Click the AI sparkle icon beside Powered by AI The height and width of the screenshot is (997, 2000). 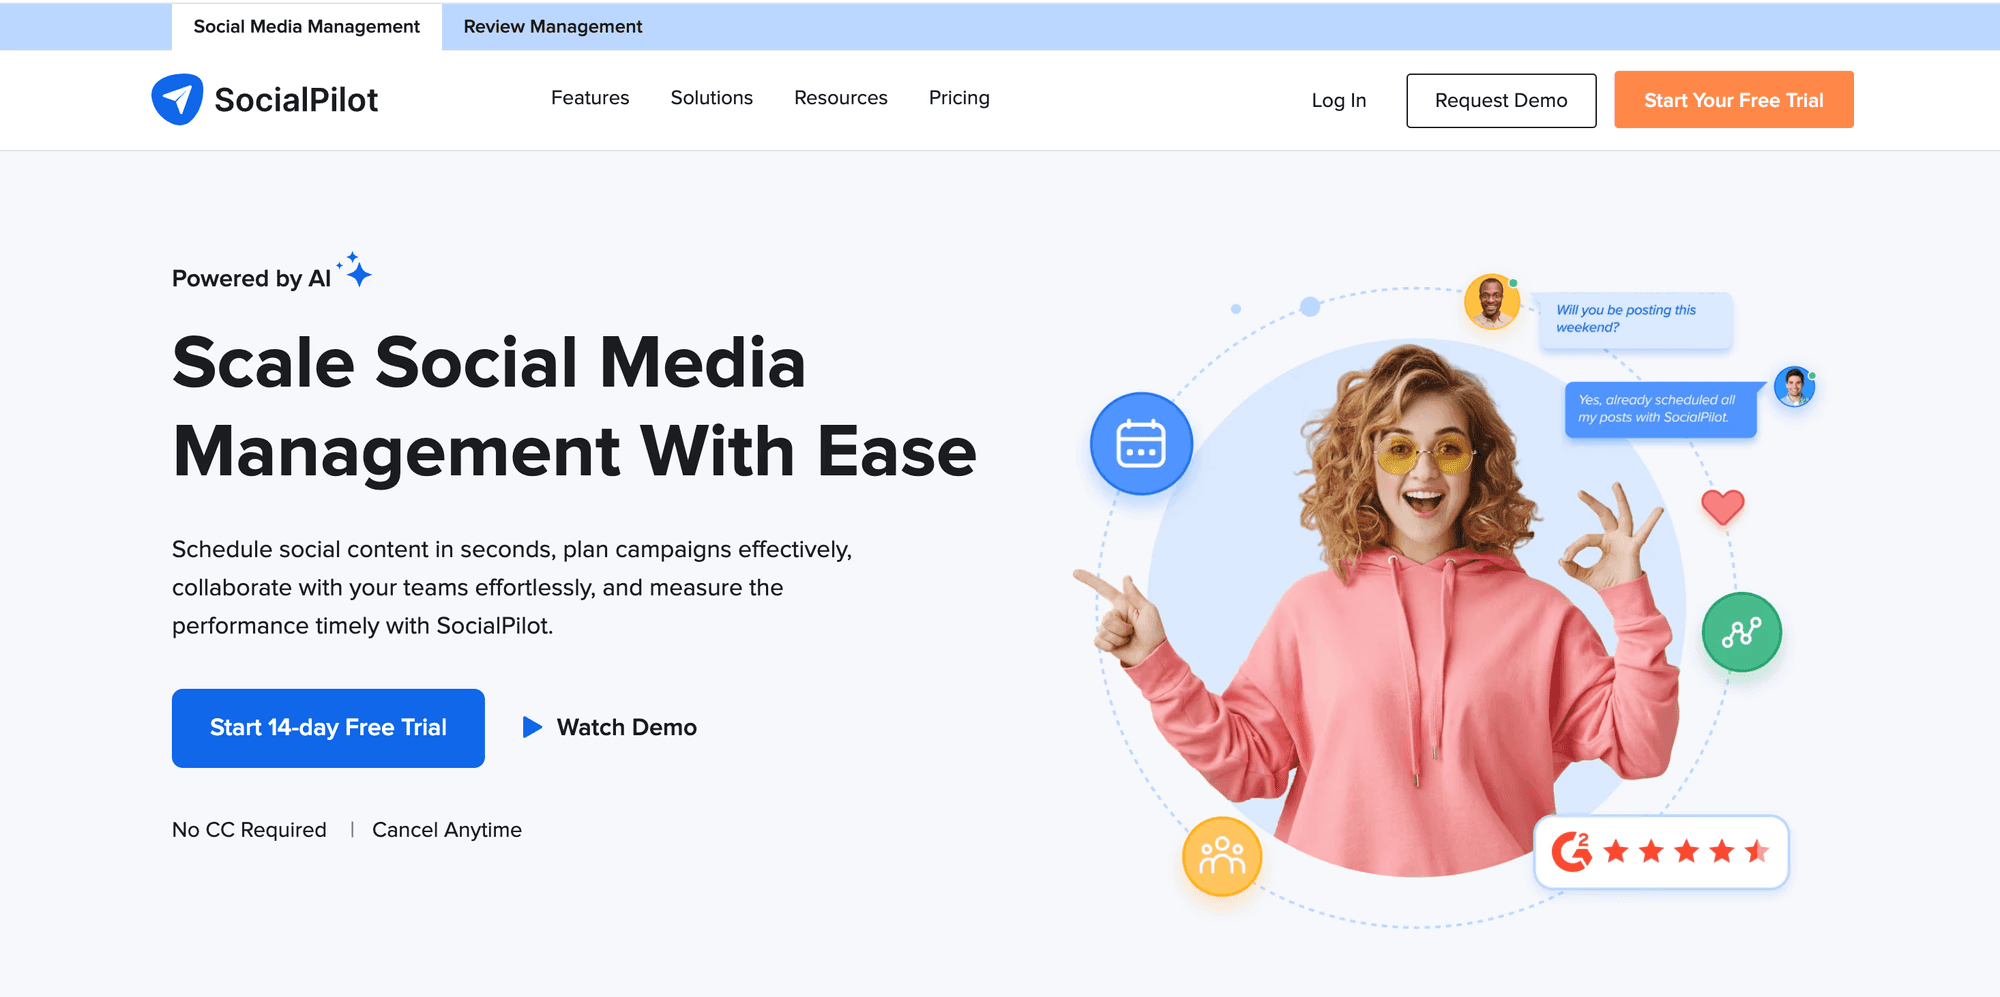pos(355,270)
